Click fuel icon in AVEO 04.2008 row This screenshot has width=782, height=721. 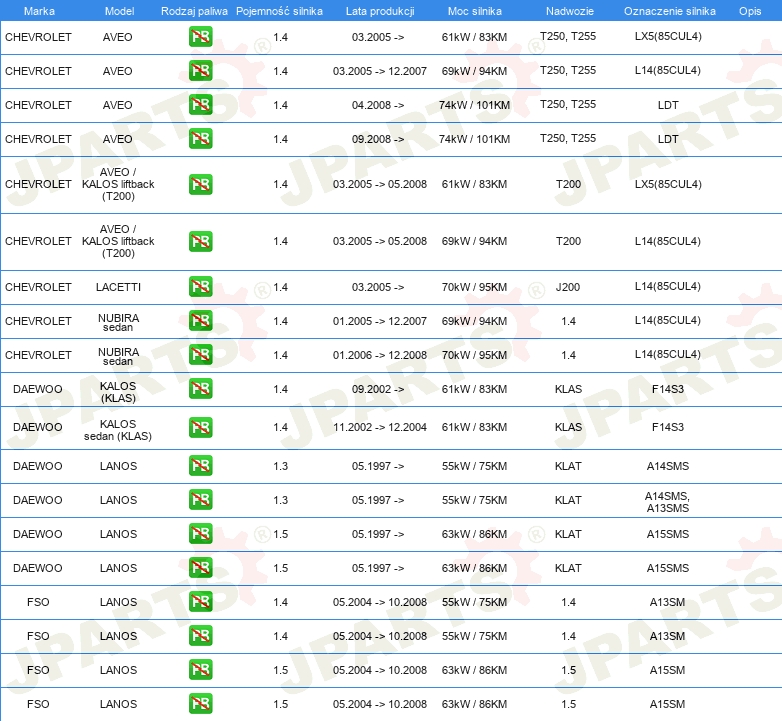click(200, 105)
